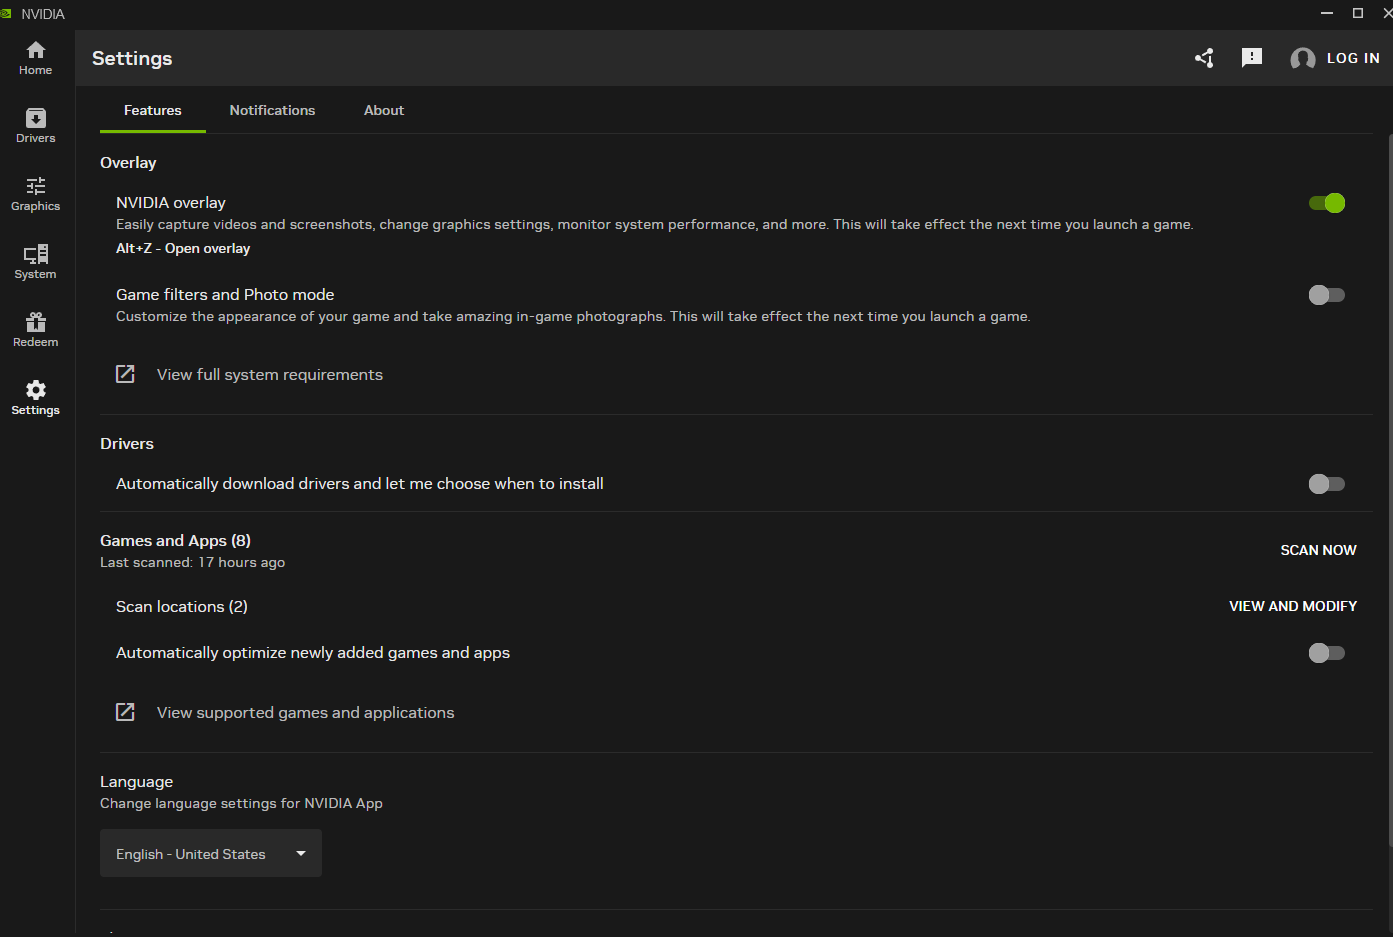Disable the NVIDIA overlay toggle
1393x937 pixels.
1327,203
